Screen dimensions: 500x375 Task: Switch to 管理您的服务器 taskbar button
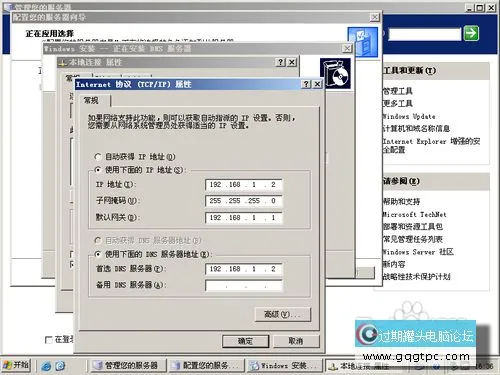click(128, 366)
